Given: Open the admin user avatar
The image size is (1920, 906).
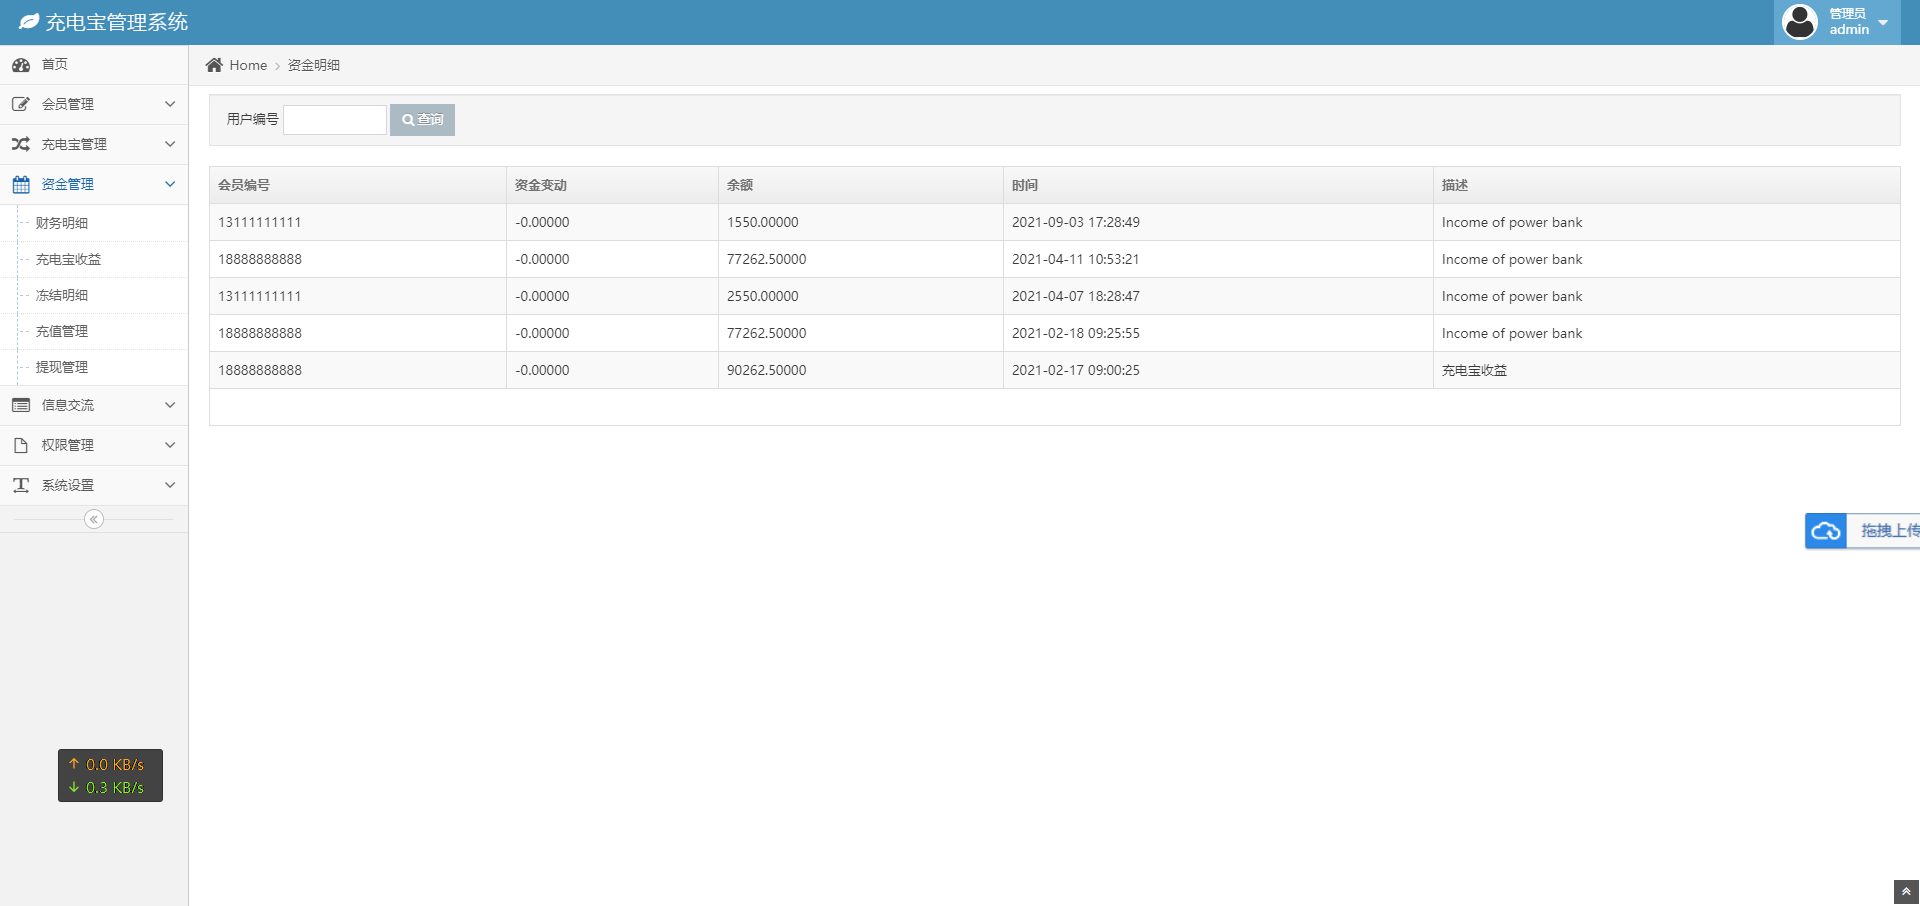Looking at the screenshot, I should pyautogui.click(x=1800, y=22).
